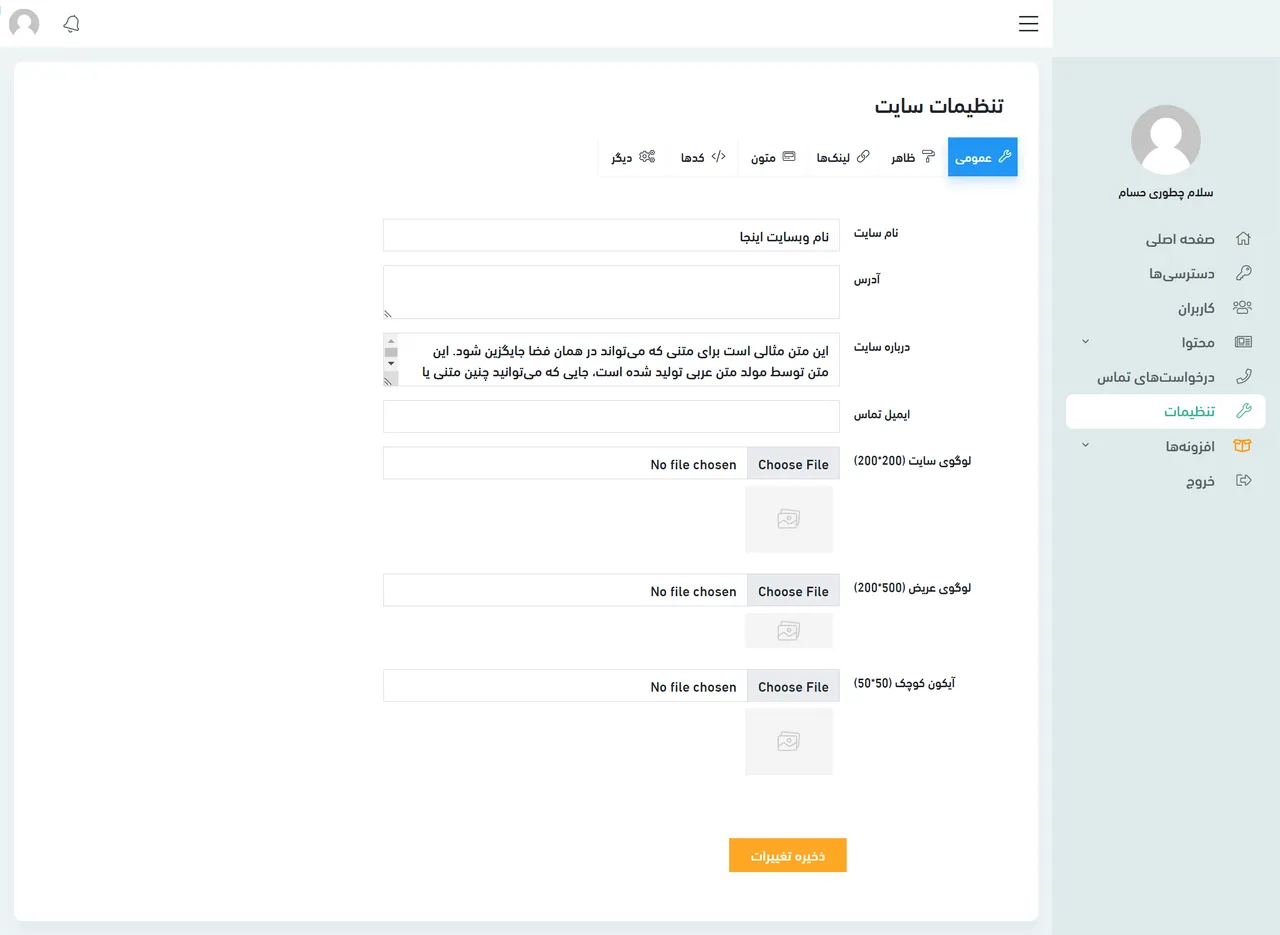
Task: Switch to the لینک‌ها tab
Action: 843,157
